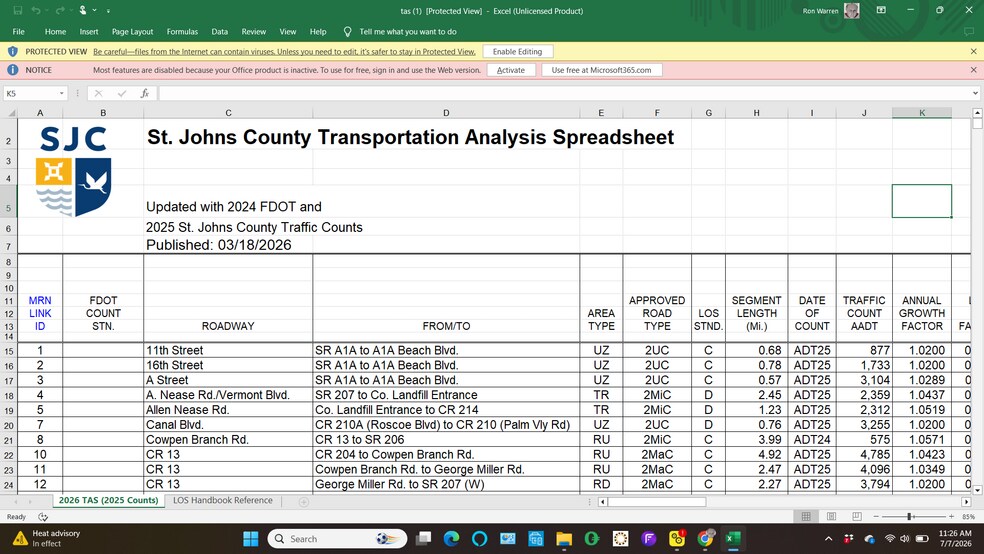The image size is (984, 554).
Task: Open Ribbon Display Options icon
Action: click(881, 10)
